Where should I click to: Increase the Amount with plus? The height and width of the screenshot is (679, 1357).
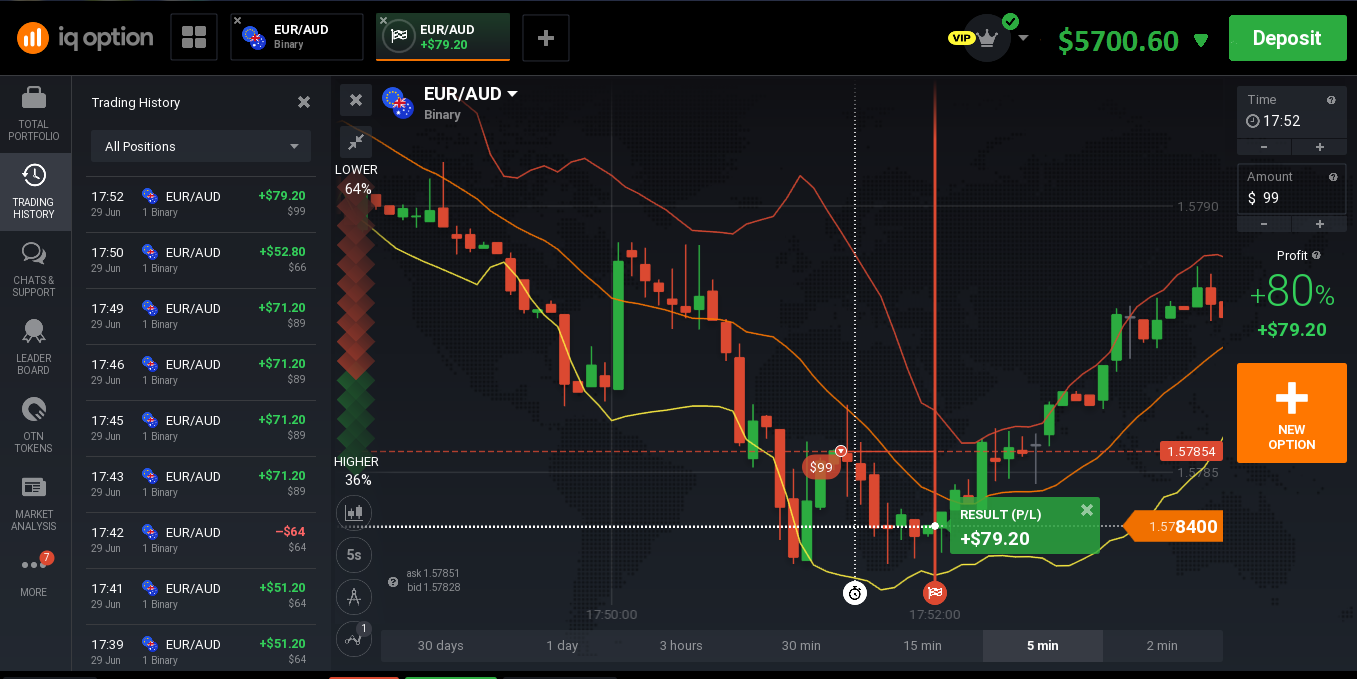[x=1320, y=224]
